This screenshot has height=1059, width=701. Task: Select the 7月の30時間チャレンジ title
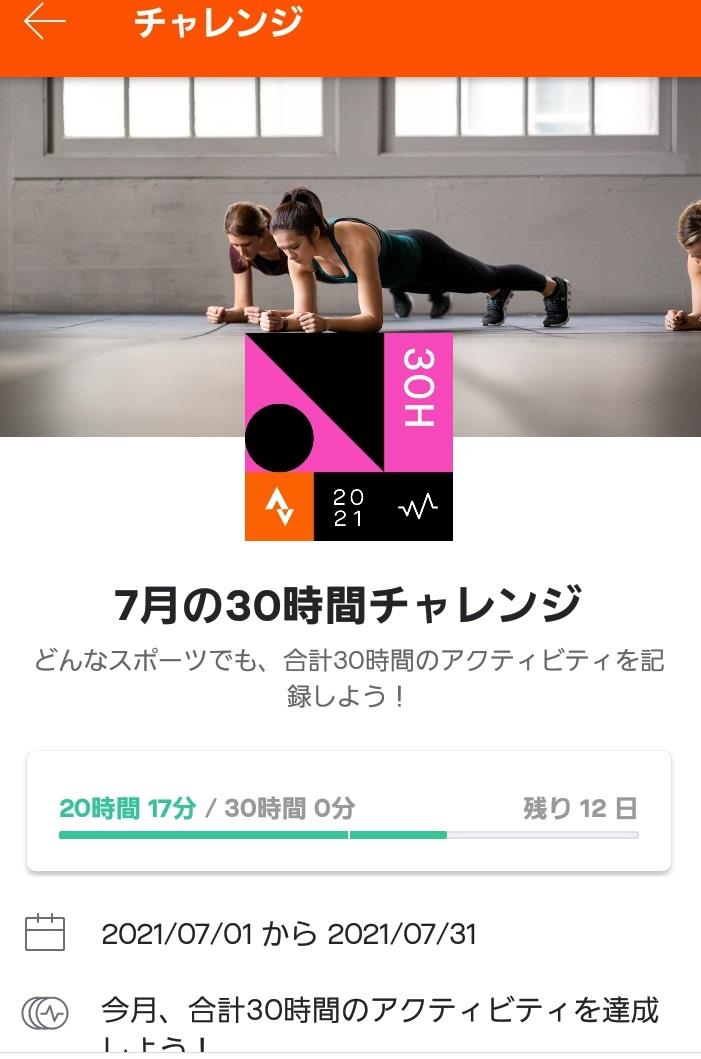coord(348,604)
